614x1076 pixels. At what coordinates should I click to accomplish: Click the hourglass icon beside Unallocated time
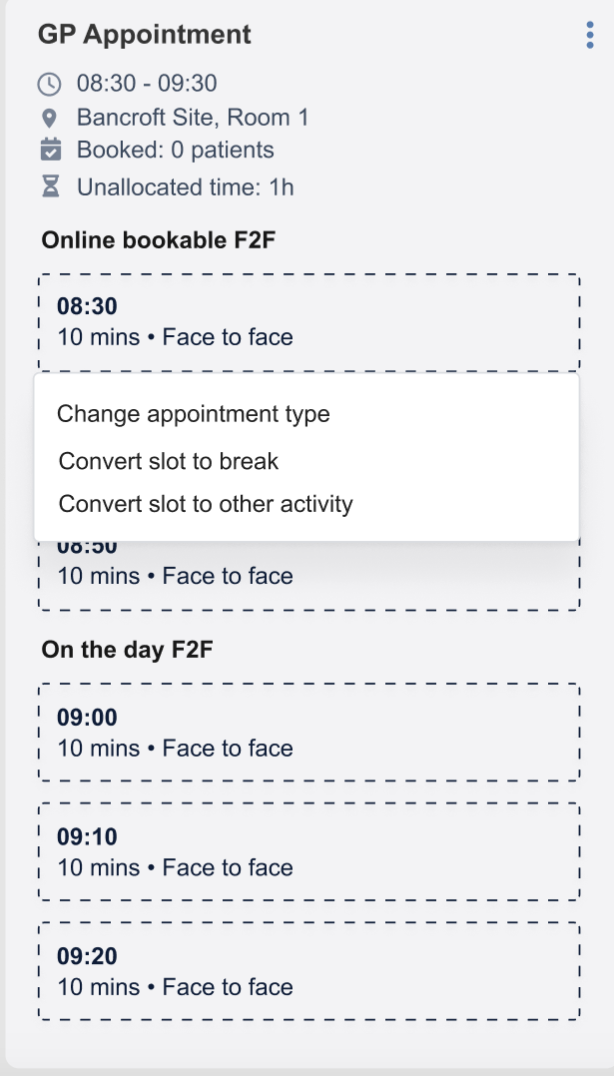click(x=50, y=186)
